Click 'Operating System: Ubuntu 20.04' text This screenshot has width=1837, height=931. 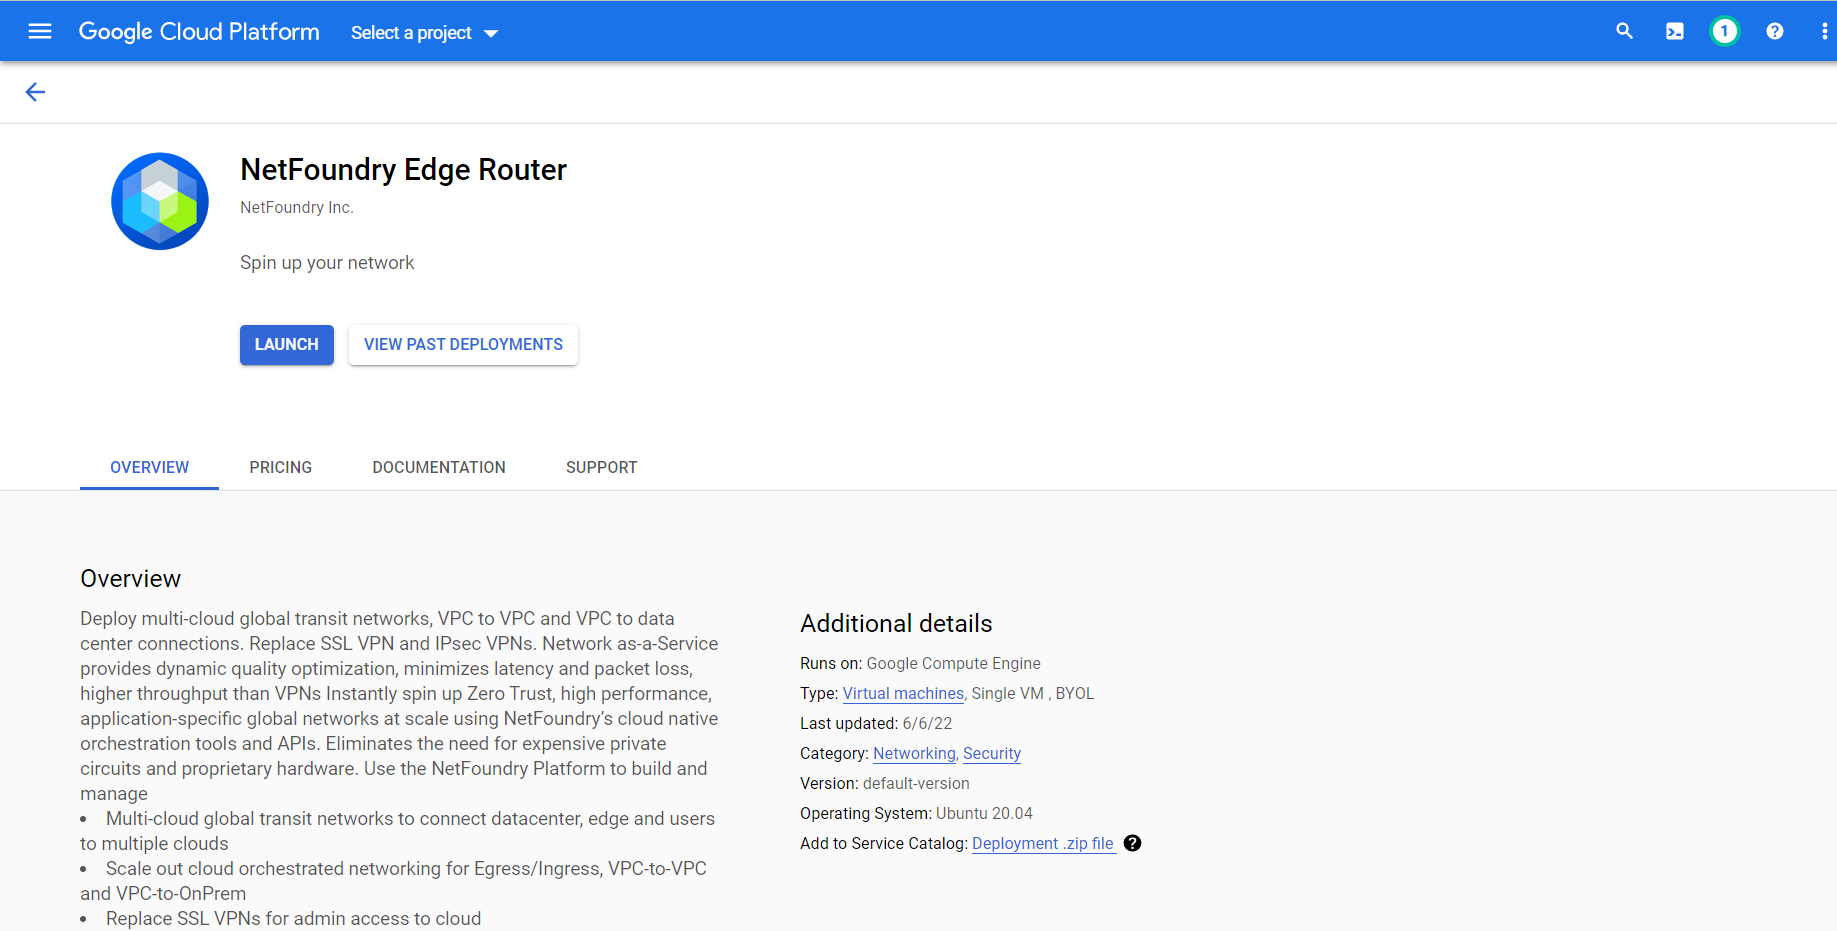(916, 813)
